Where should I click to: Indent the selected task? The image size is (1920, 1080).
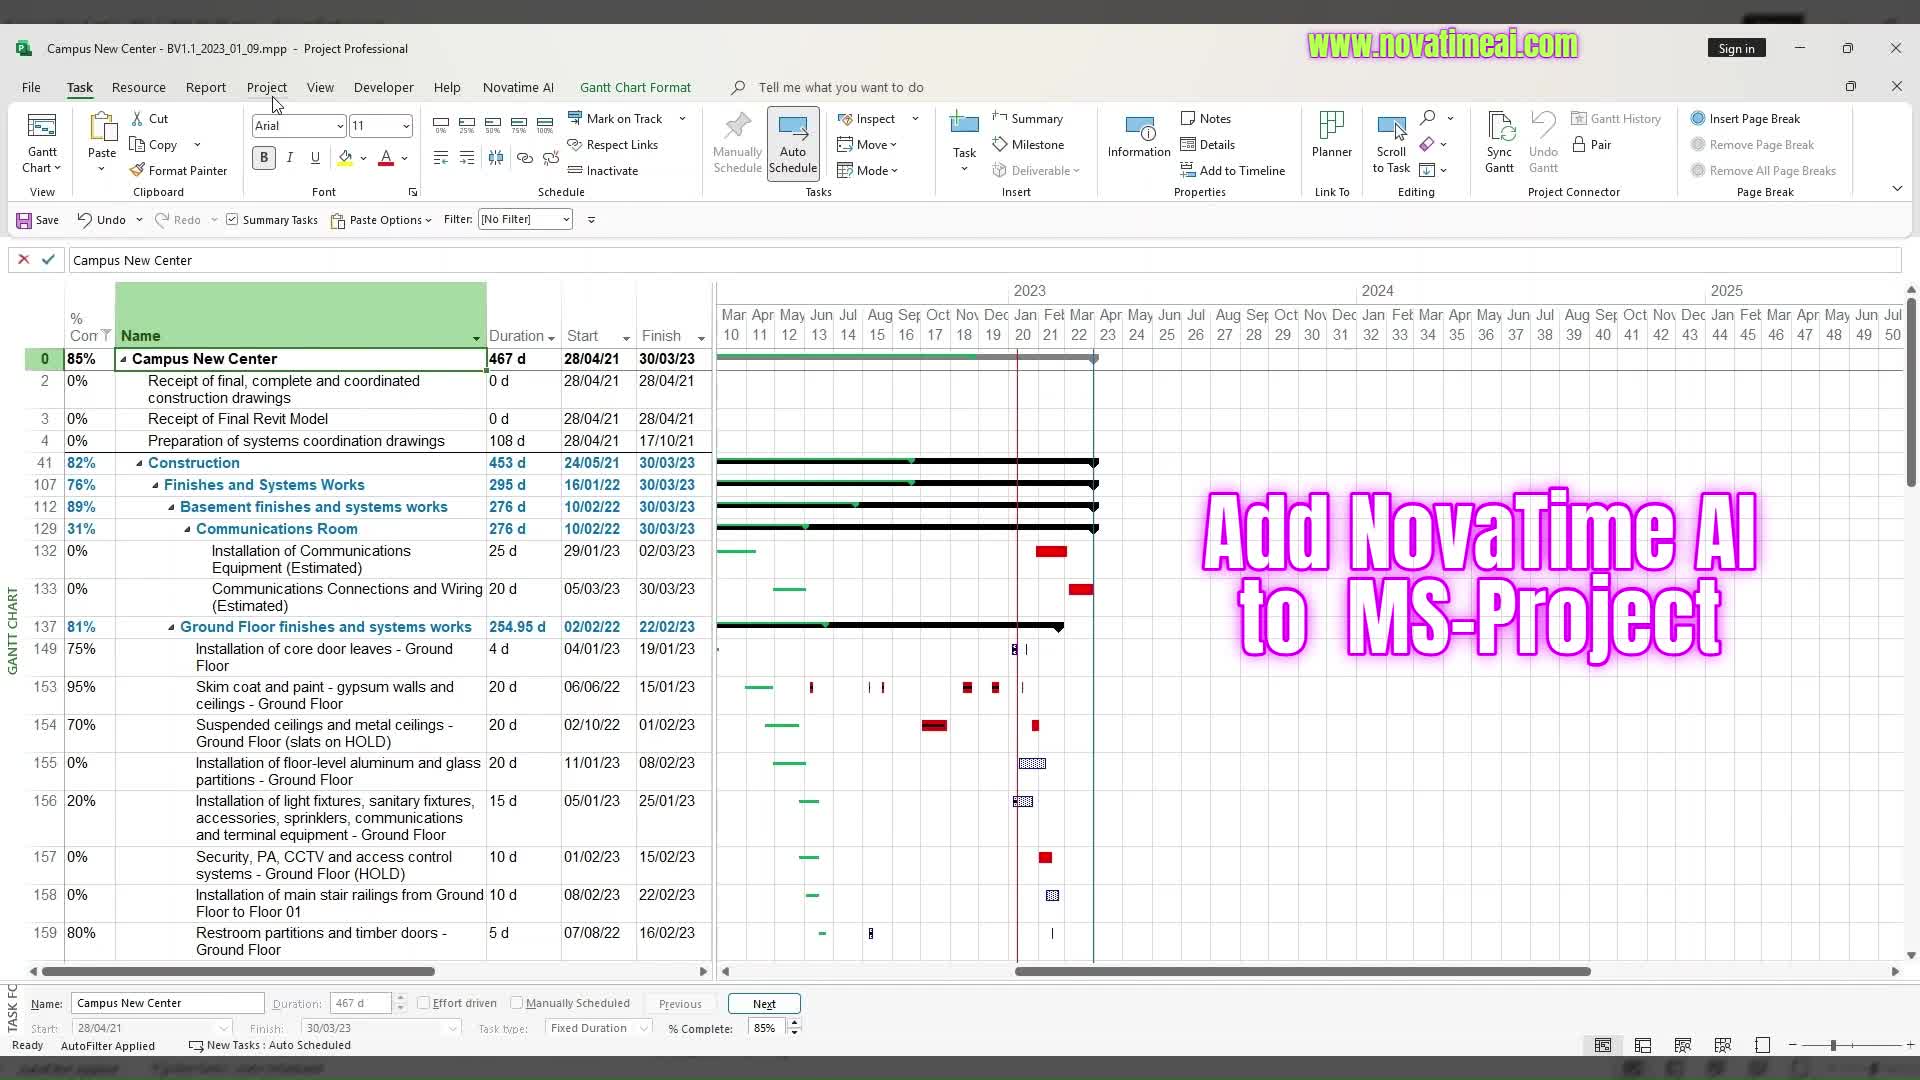(x=467, y=158)
